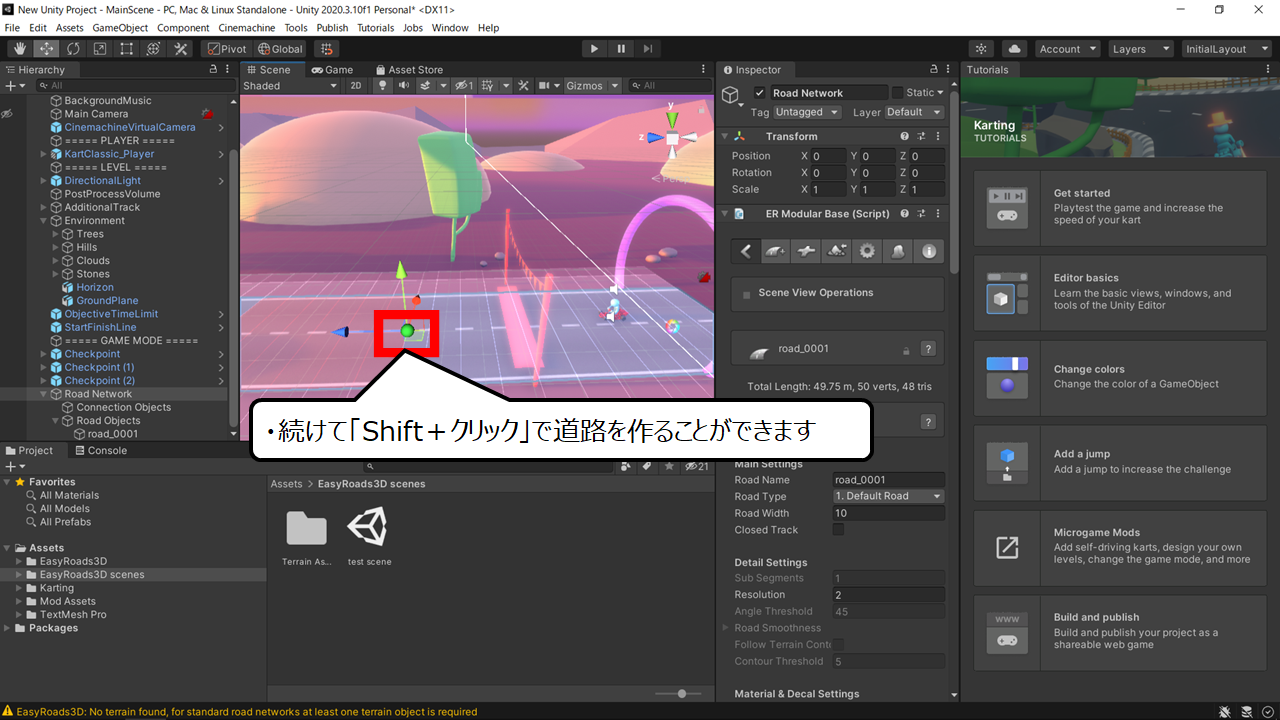Viewport: 1280px width, 720px height.
Task: Click the Step frame button
Action: point(648,48)
